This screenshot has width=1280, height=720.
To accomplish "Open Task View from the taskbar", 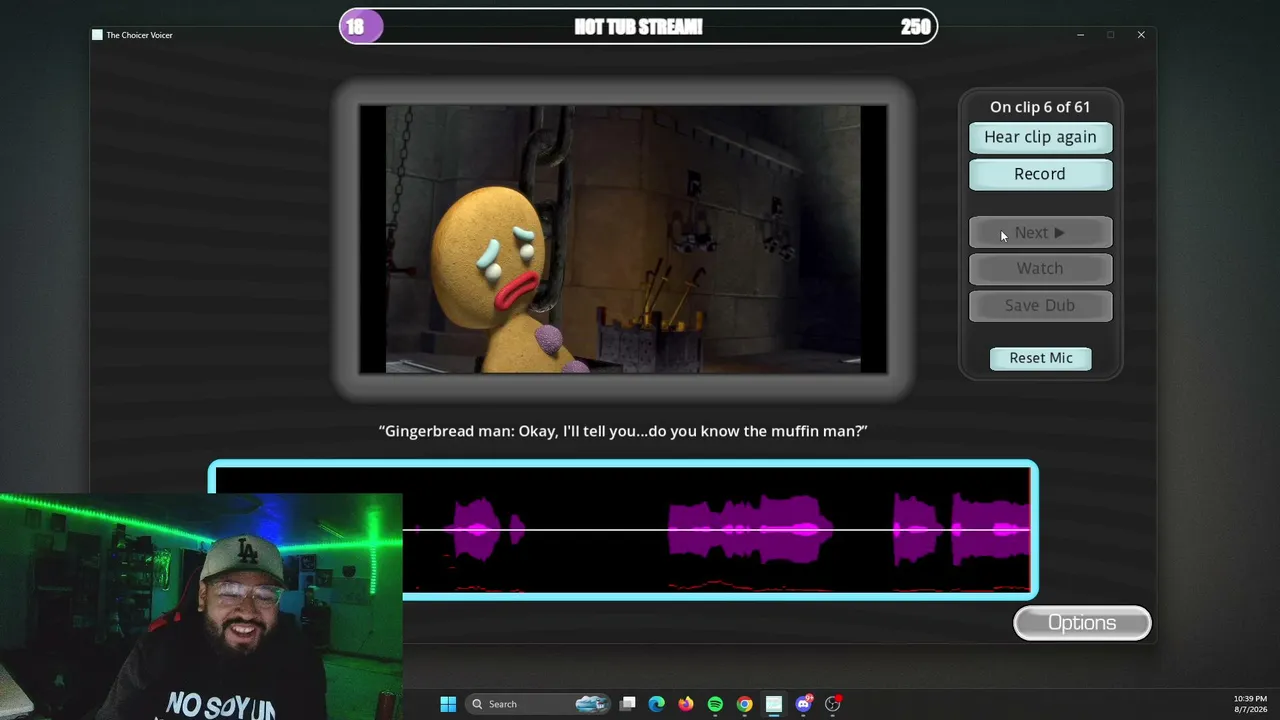I will pos(628,704).
